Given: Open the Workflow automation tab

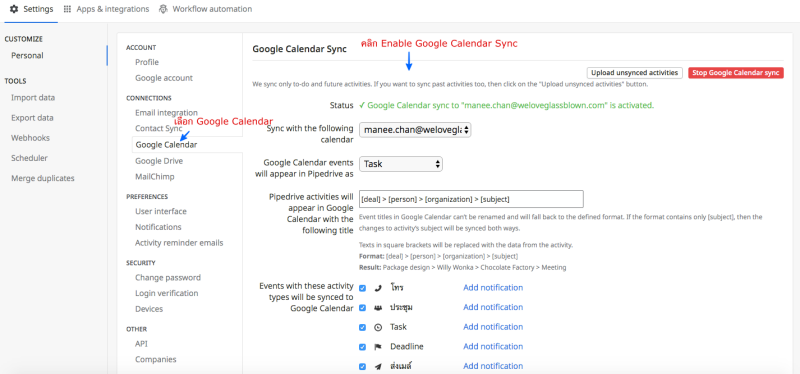Looking at the screenshot, I should (x=206, y=9).
